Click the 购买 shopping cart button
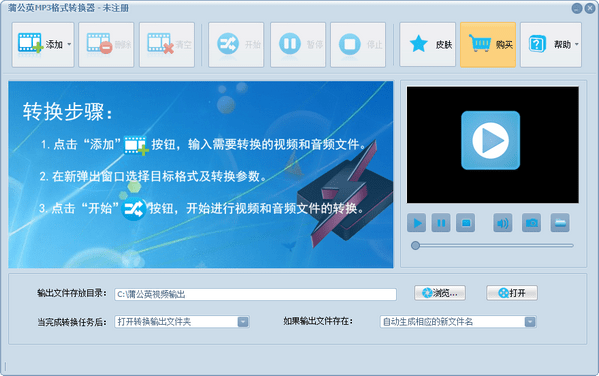The image size is (599, 376). pos(488,45)
